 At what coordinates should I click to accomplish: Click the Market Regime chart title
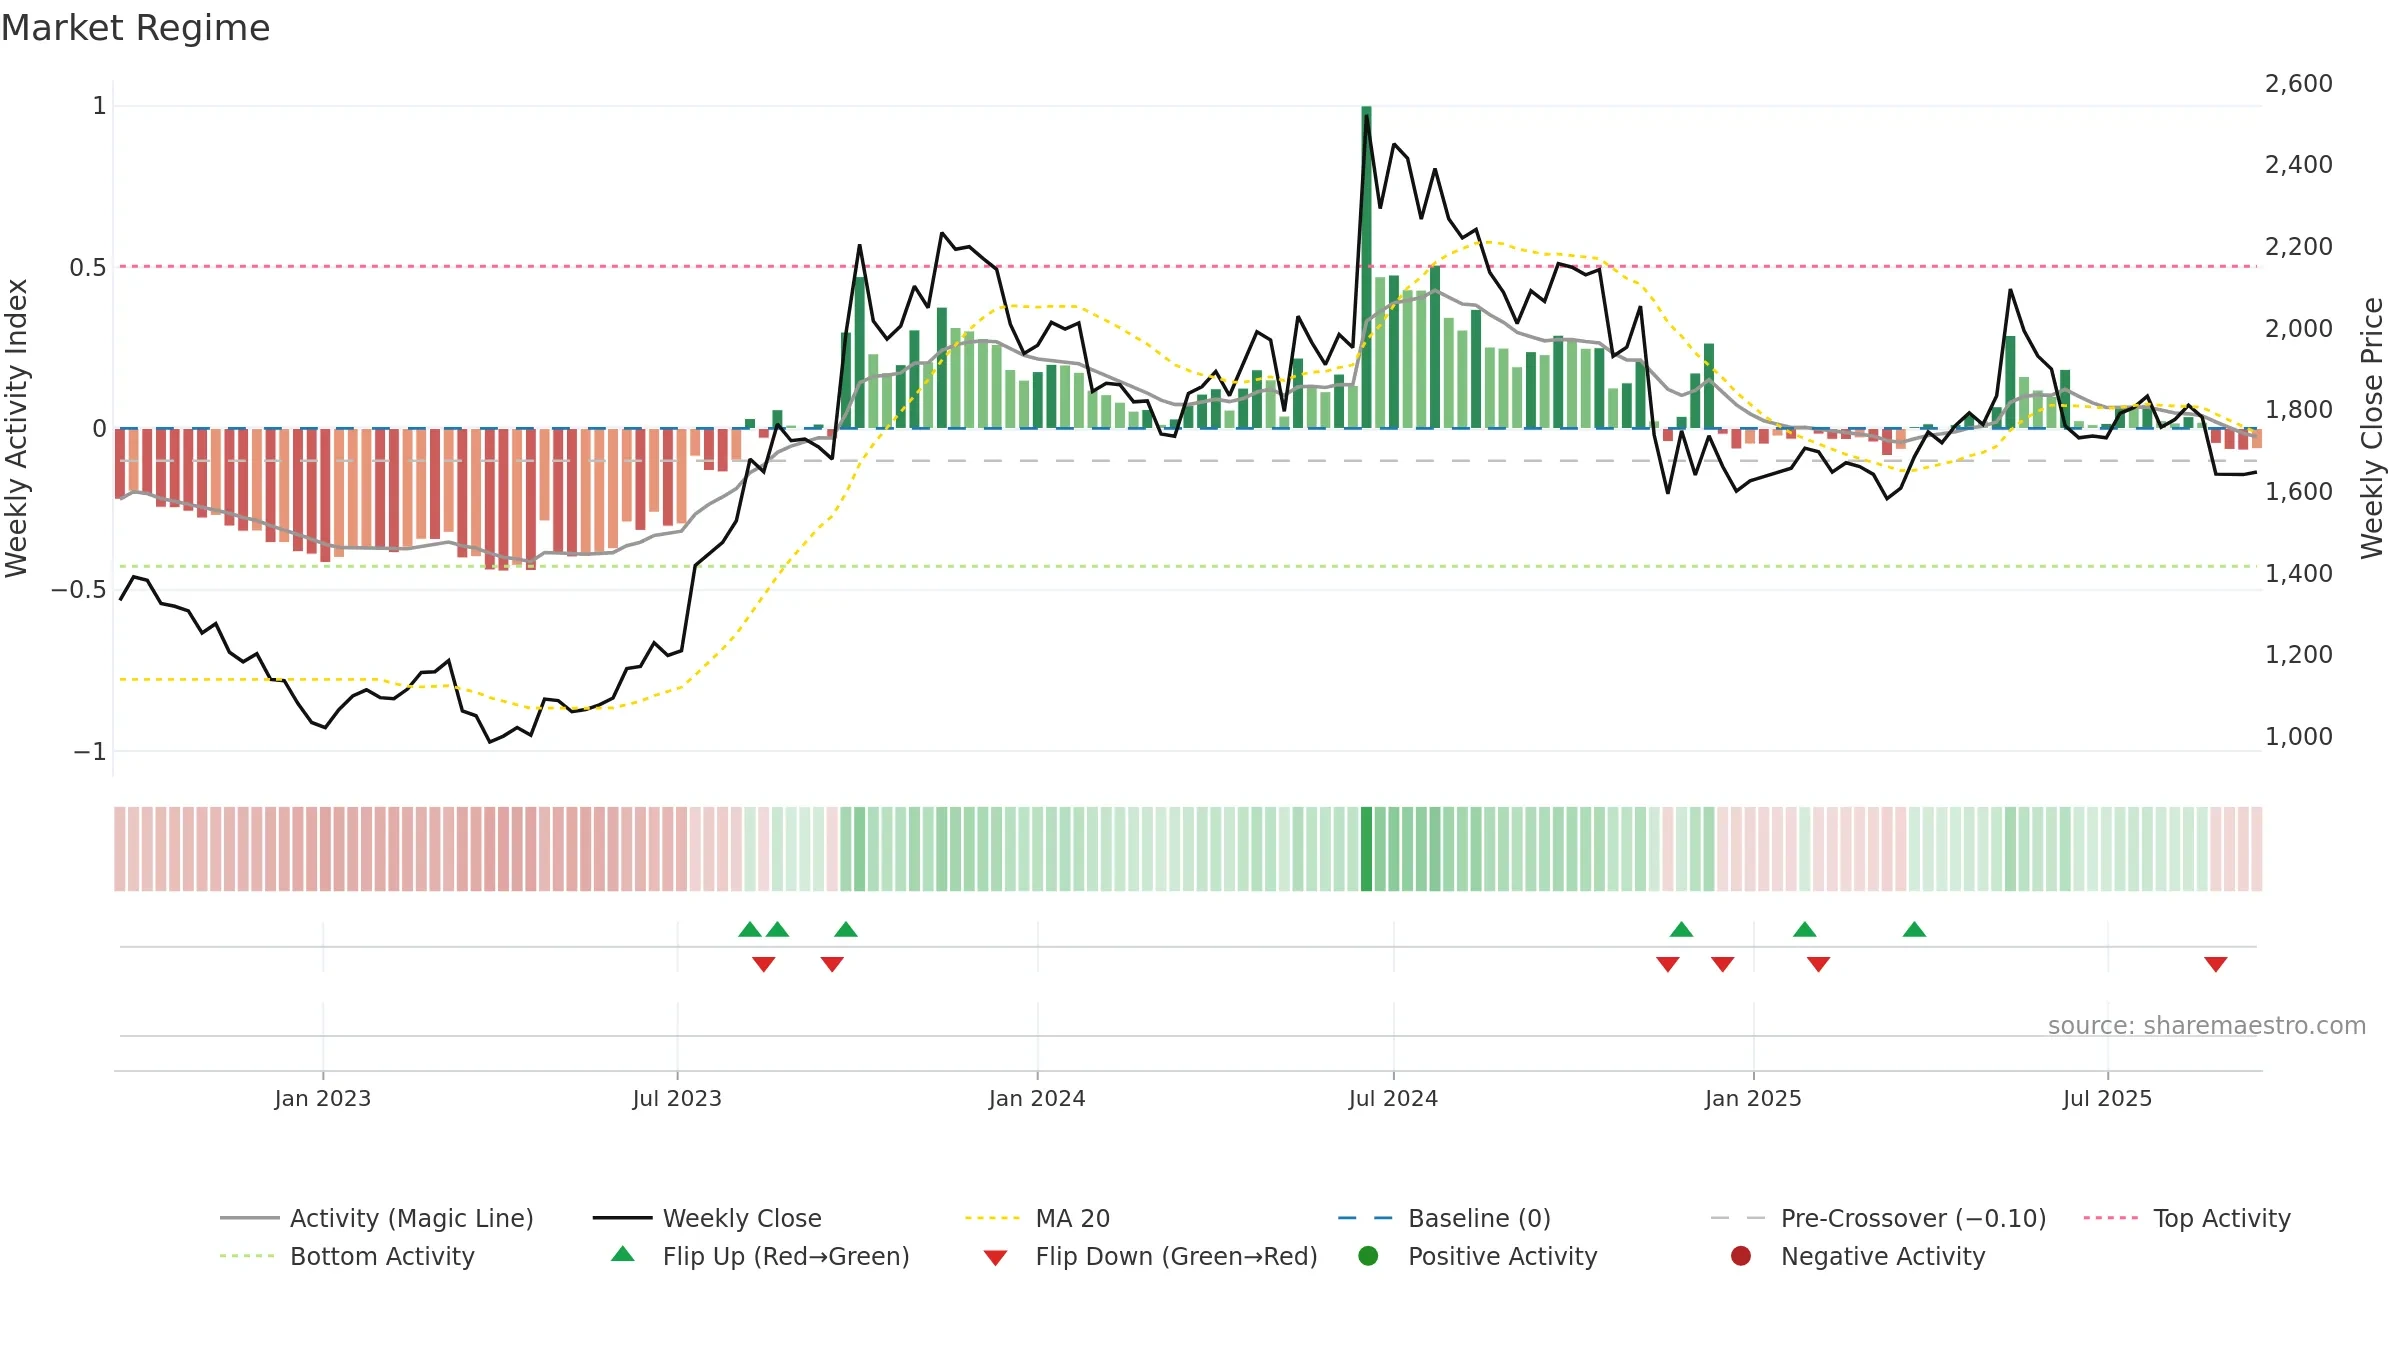[x=135, y=28]
